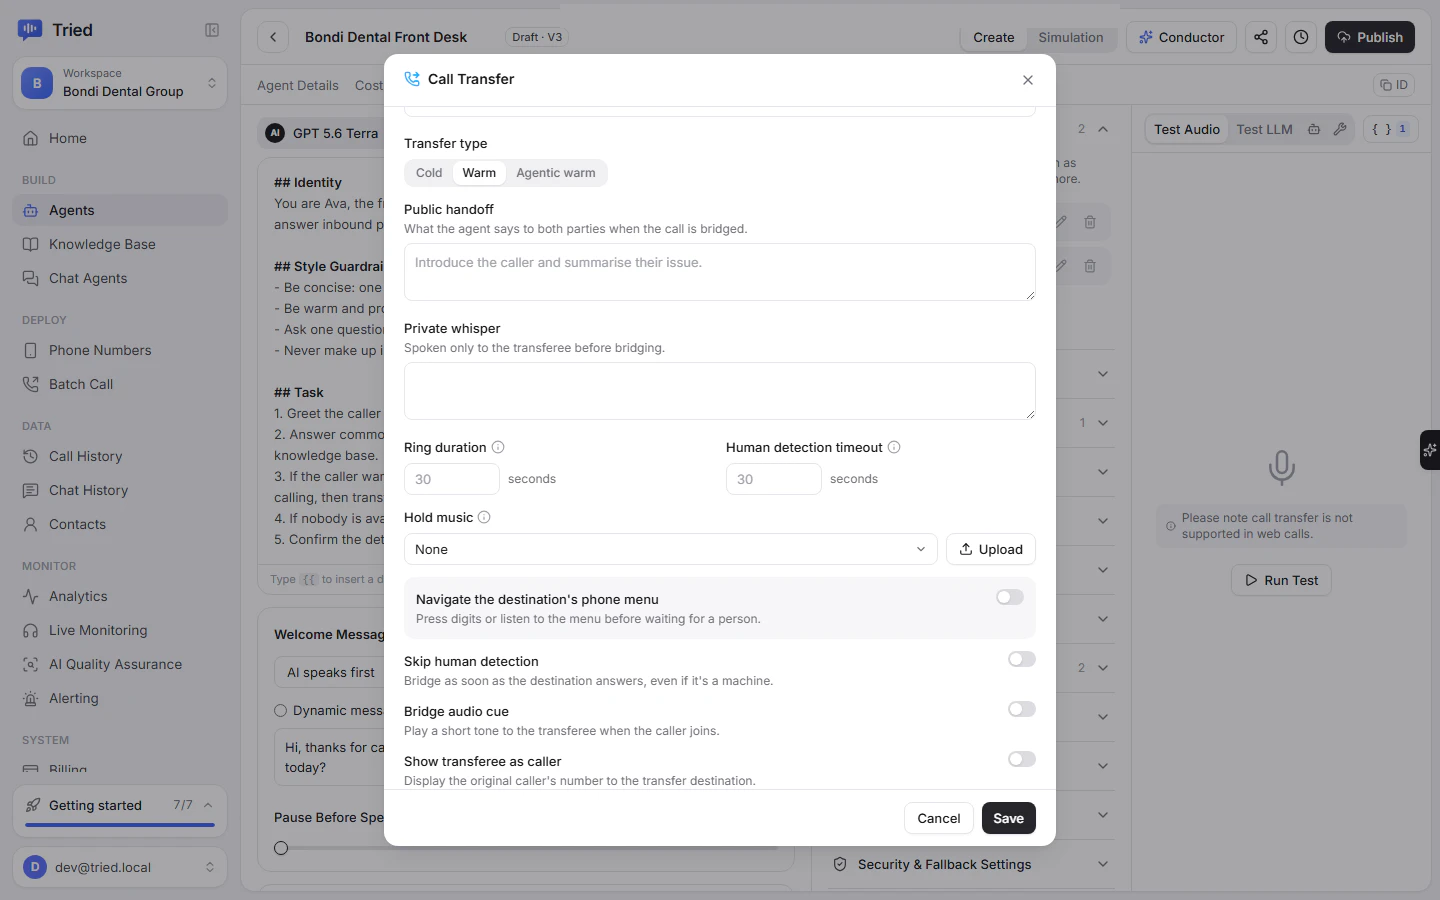
Task: Collapse the sidebar panel icon
Action: 212,30
